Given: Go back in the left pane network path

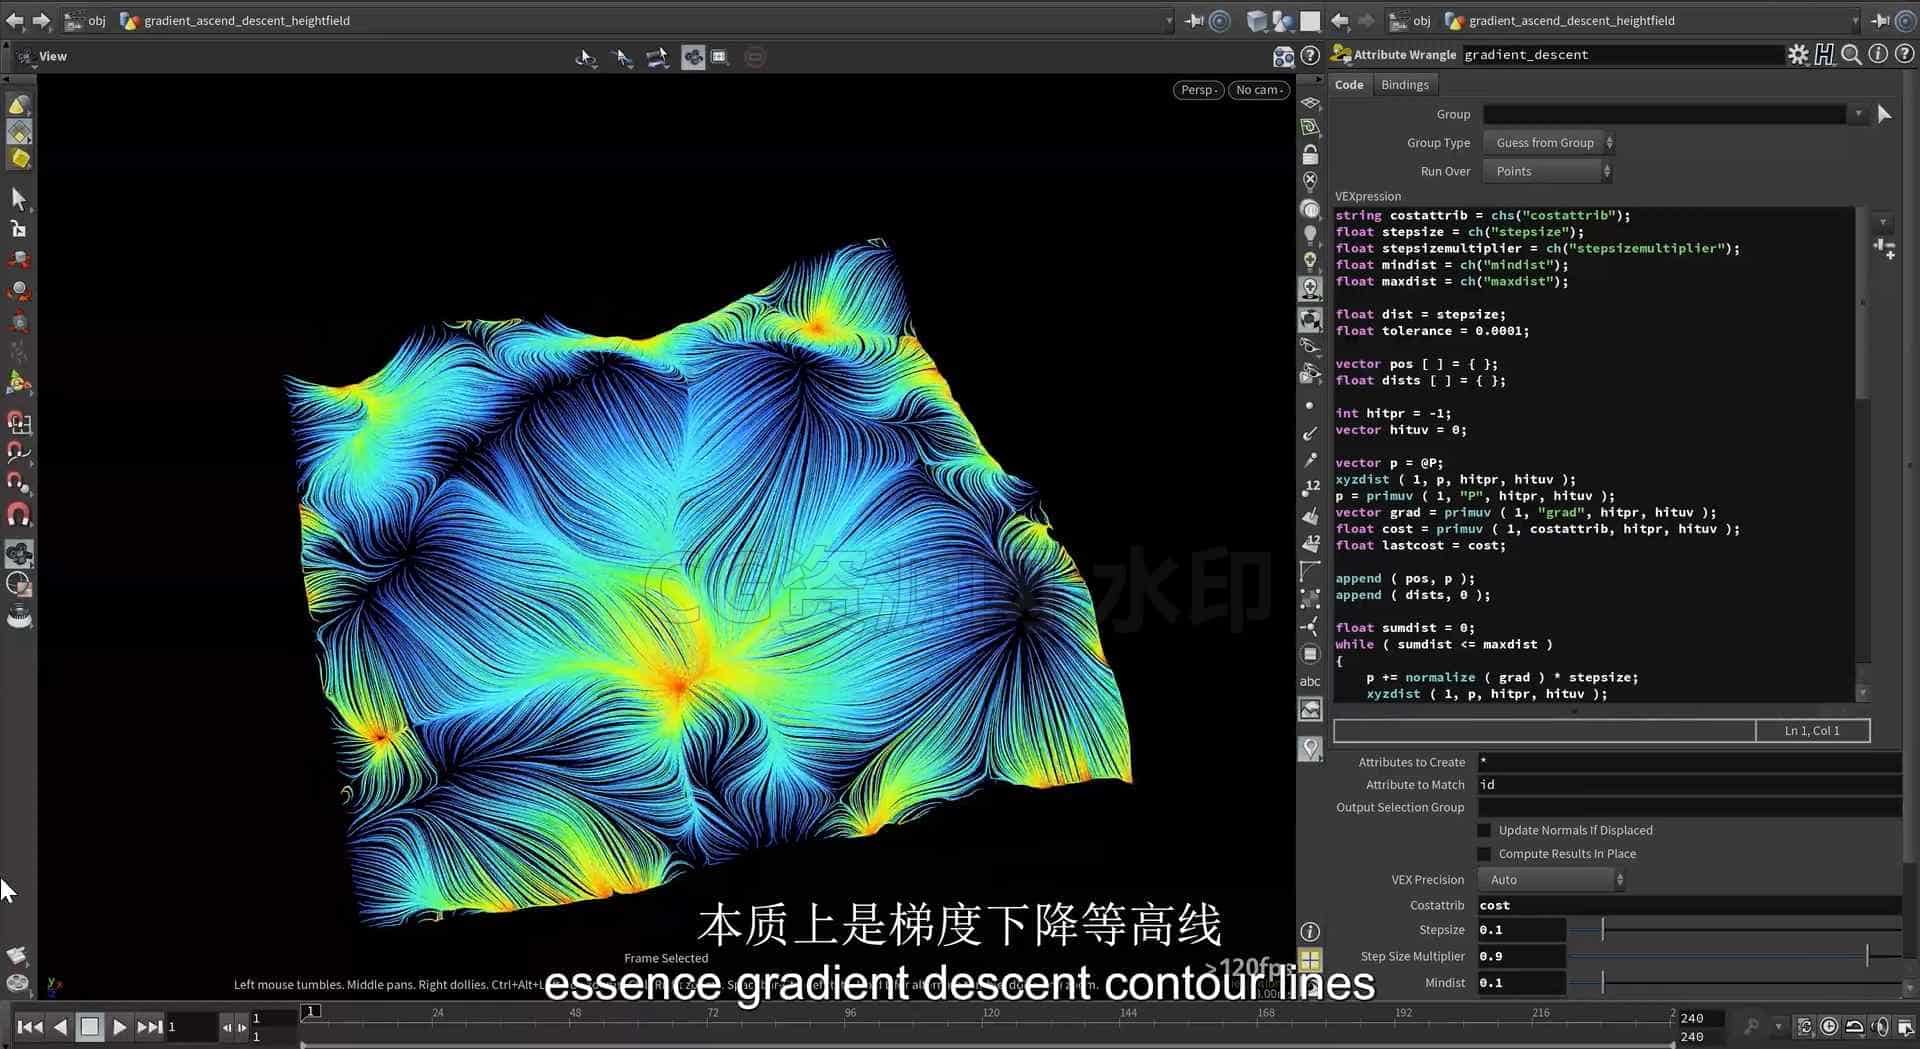Looking at the screenshot, I should coord(15,20).
